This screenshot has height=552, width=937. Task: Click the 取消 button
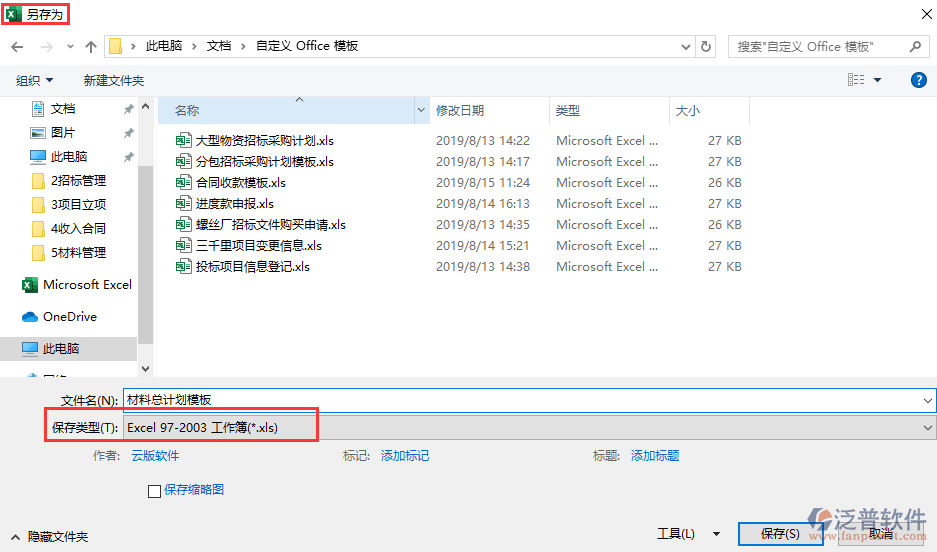click(x=881, y=534)
